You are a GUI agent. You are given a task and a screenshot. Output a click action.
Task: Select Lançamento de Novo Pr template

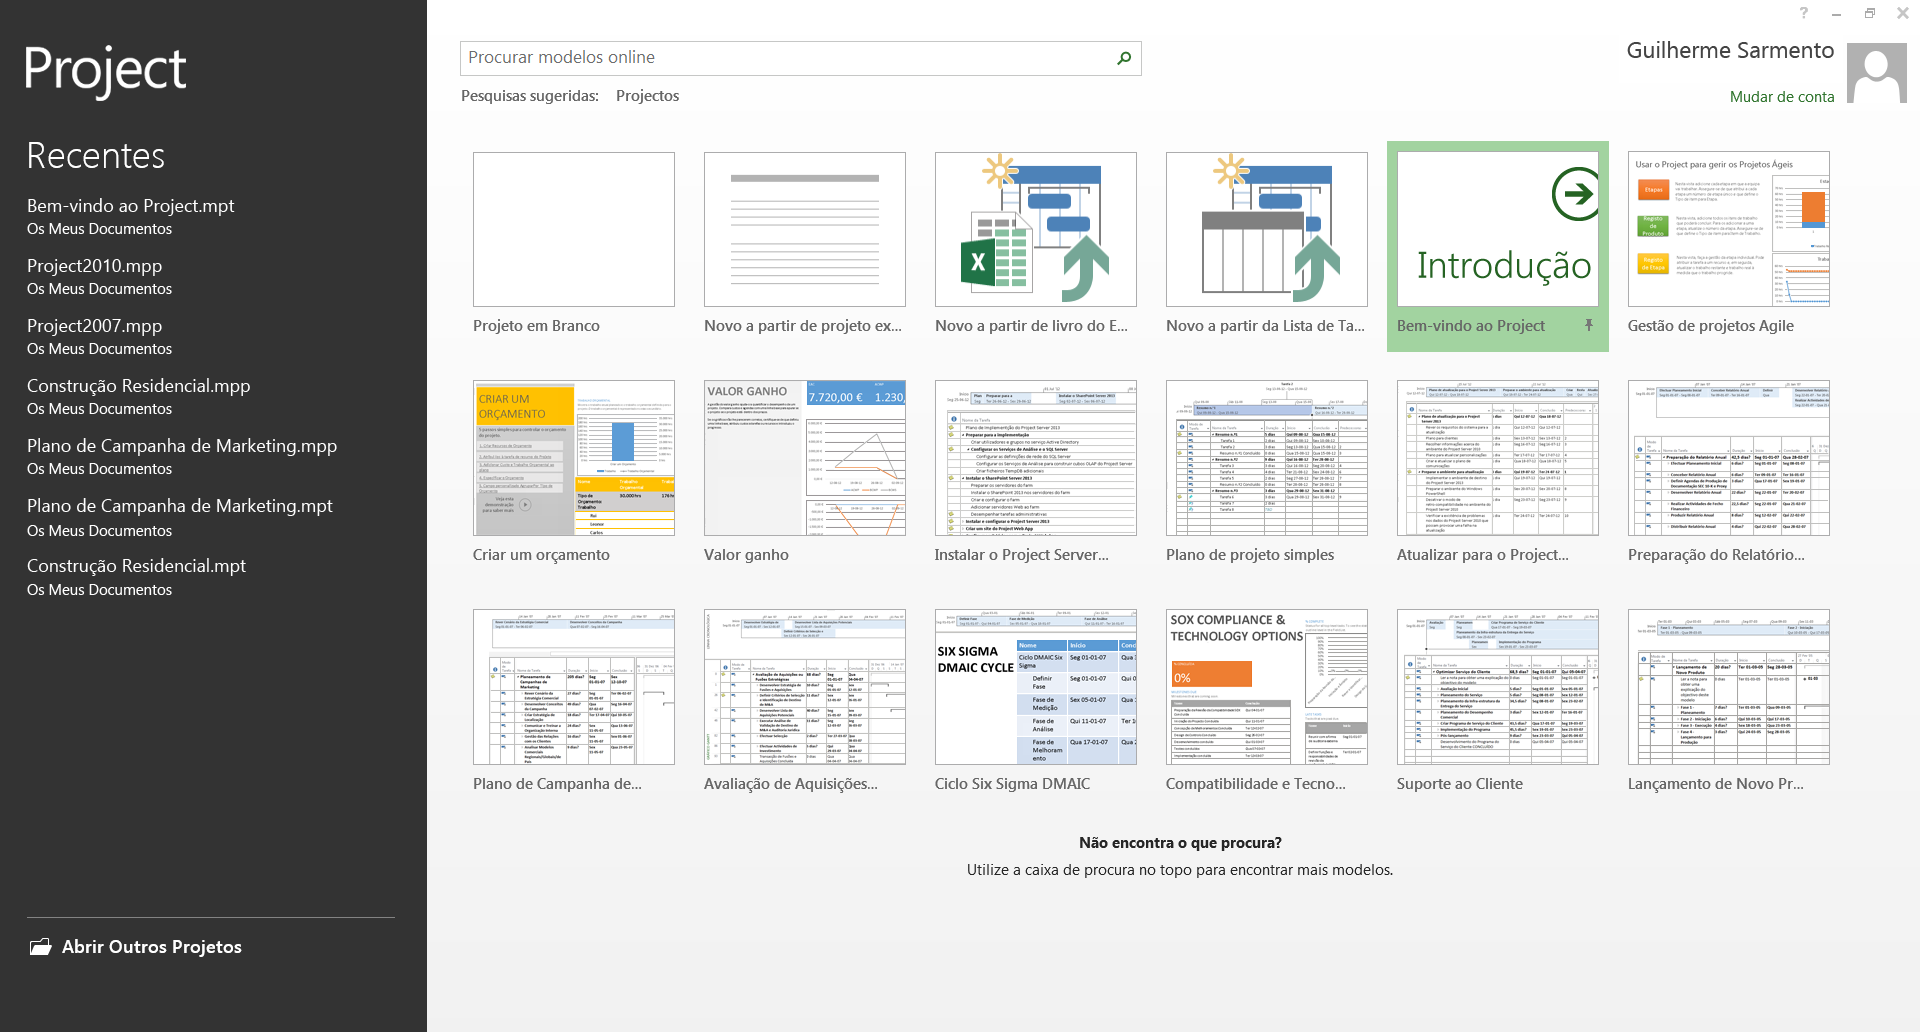pyautogui.click(x=1729, y=687)
